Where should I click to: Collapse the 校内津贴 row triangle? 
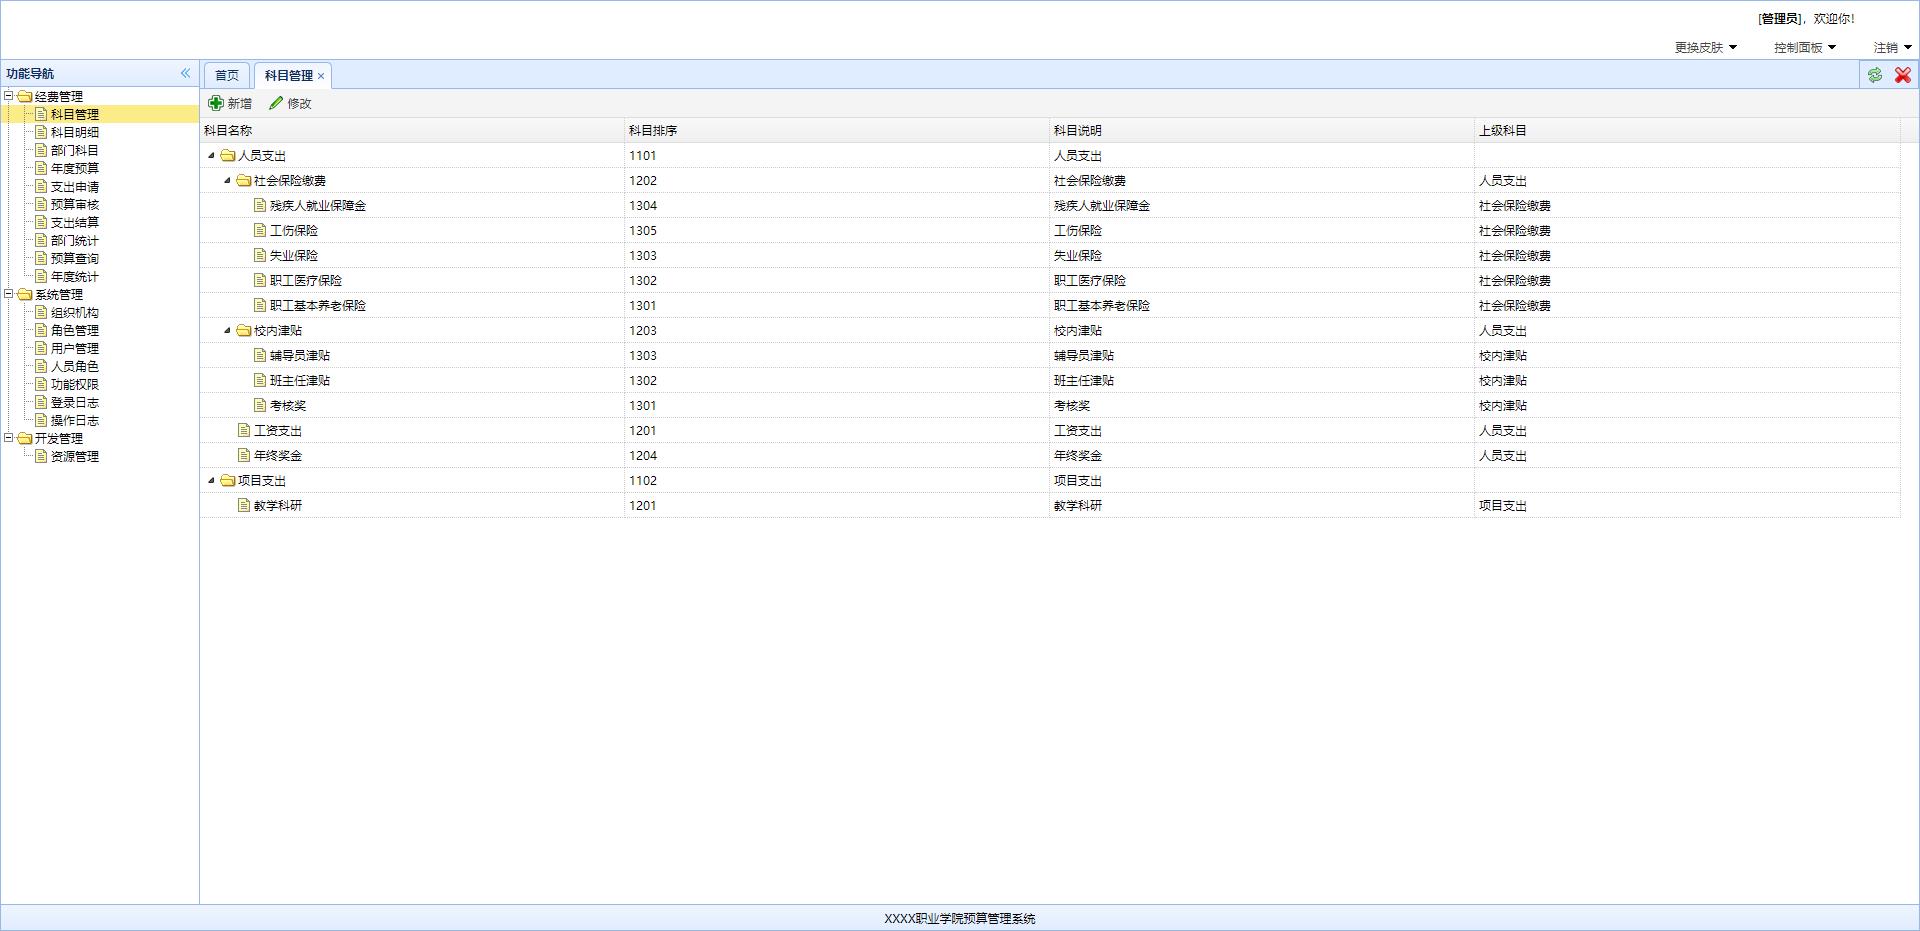[x=227, y=331]
